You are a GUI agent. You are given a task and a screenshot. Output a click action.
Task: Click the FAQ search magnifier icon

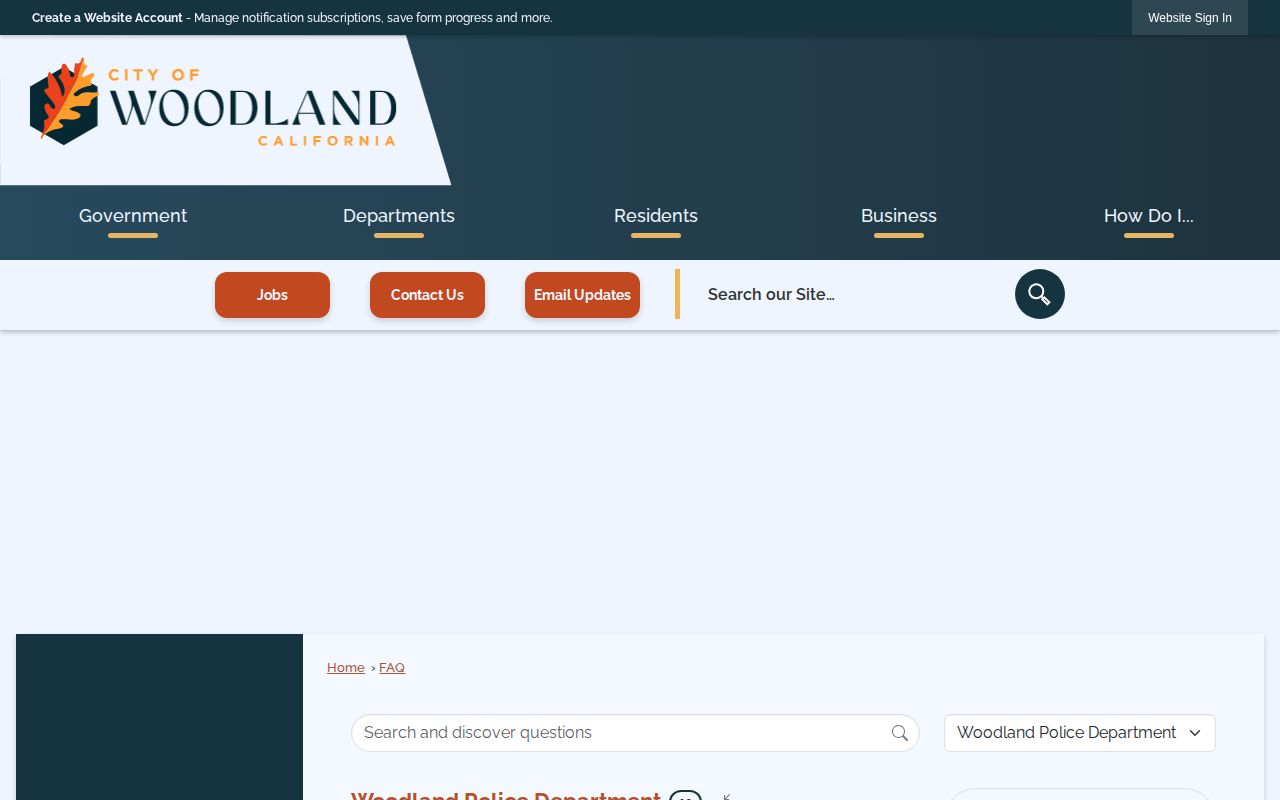click(900, 733)
